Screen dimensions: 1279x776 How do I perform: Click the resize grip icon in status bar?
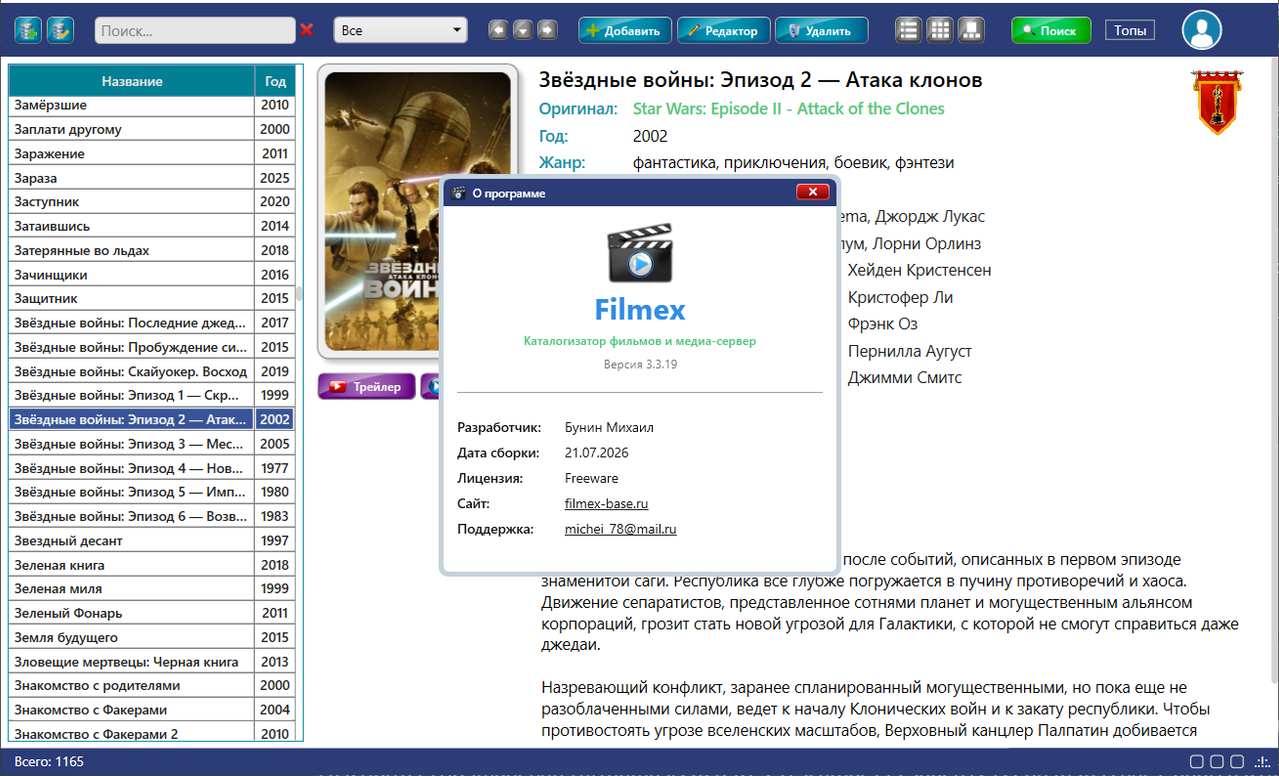coord(1264,763)
